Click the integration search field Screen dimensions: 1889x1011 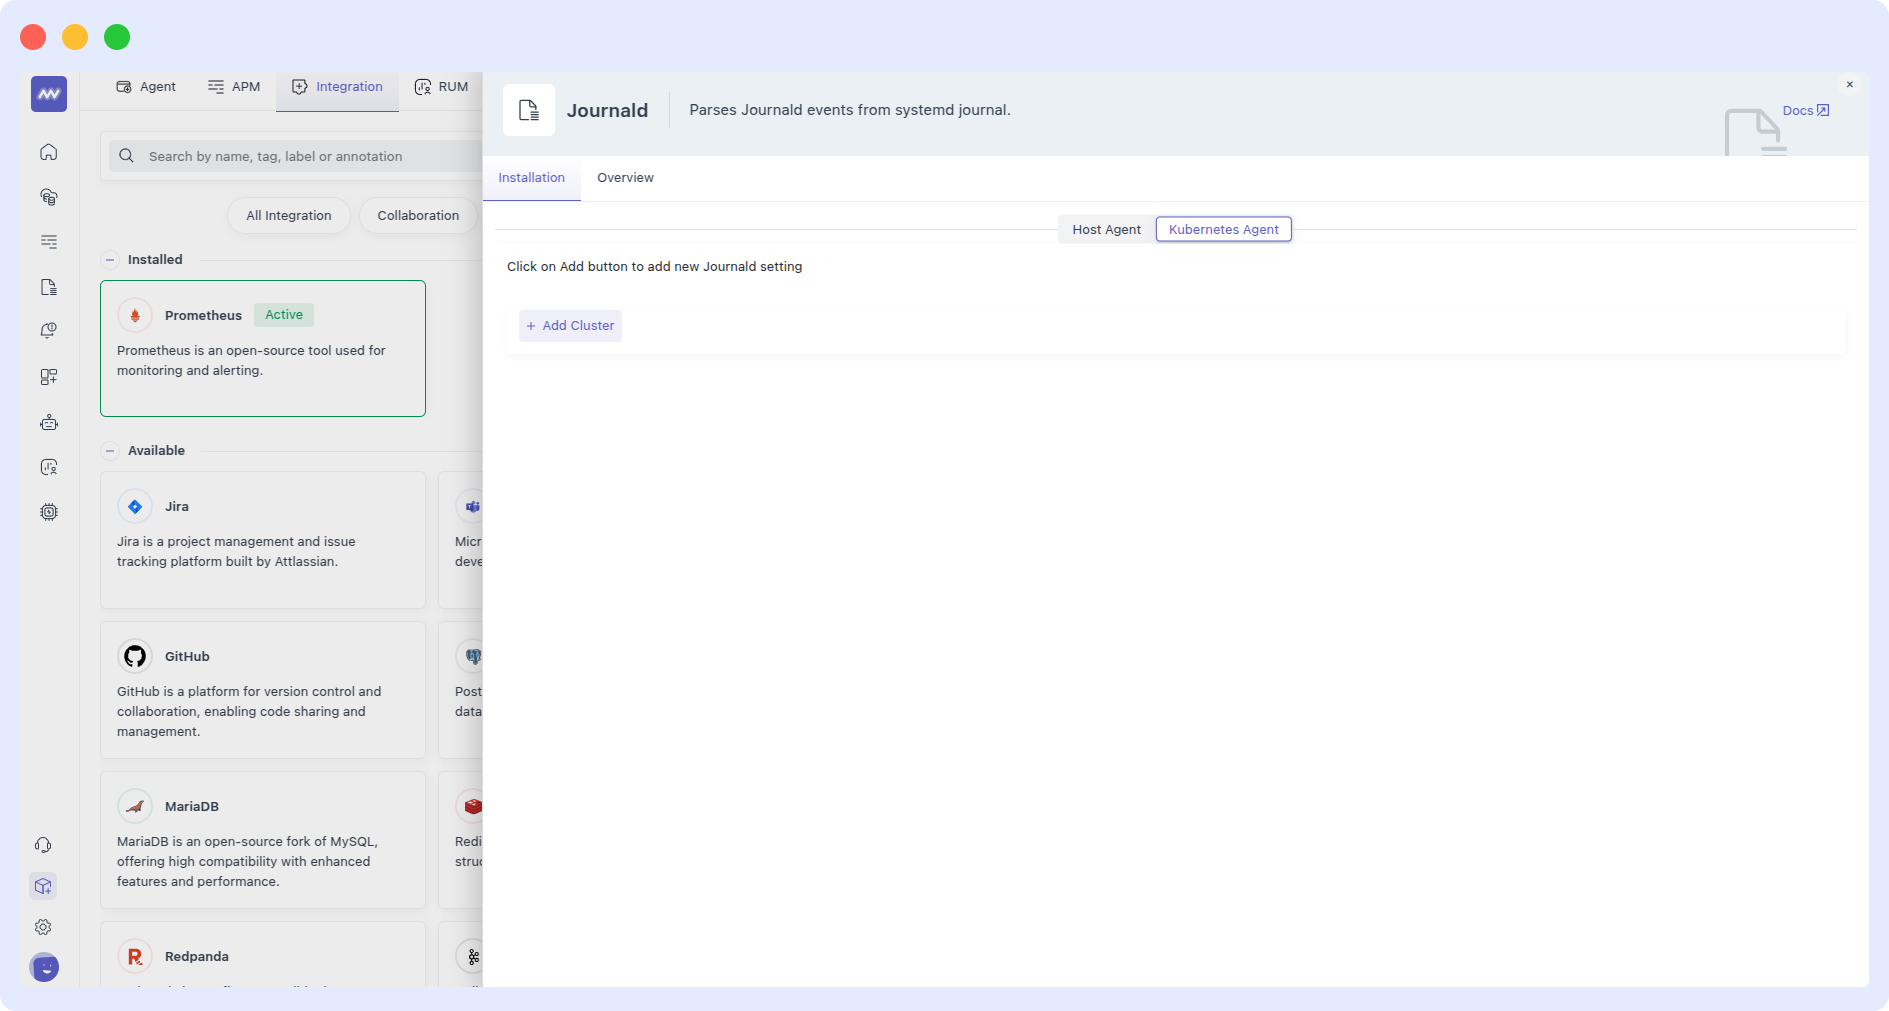(300, 156)
